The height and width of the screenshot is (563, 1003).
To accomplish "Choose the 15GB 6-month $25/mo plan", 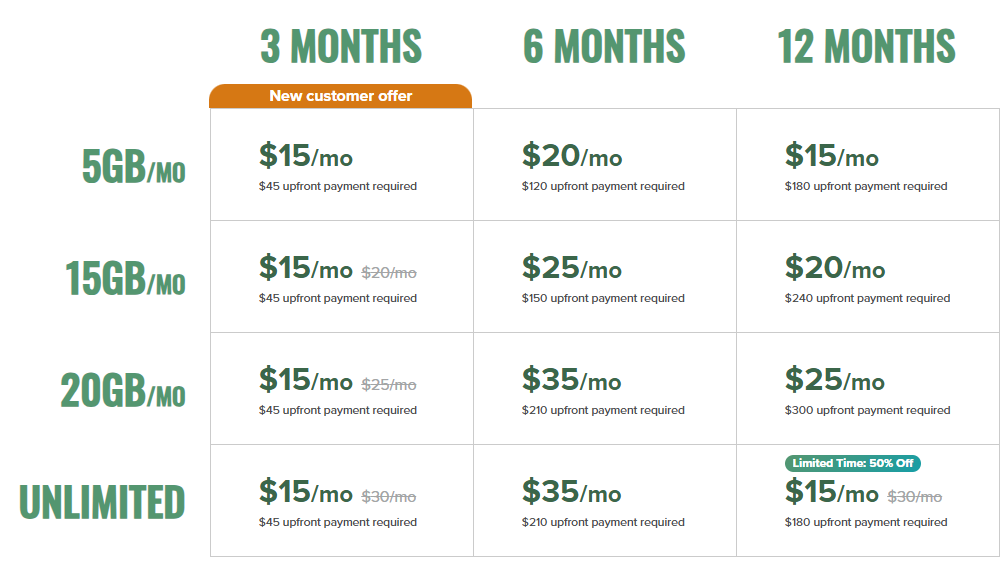I will point(604,276).
